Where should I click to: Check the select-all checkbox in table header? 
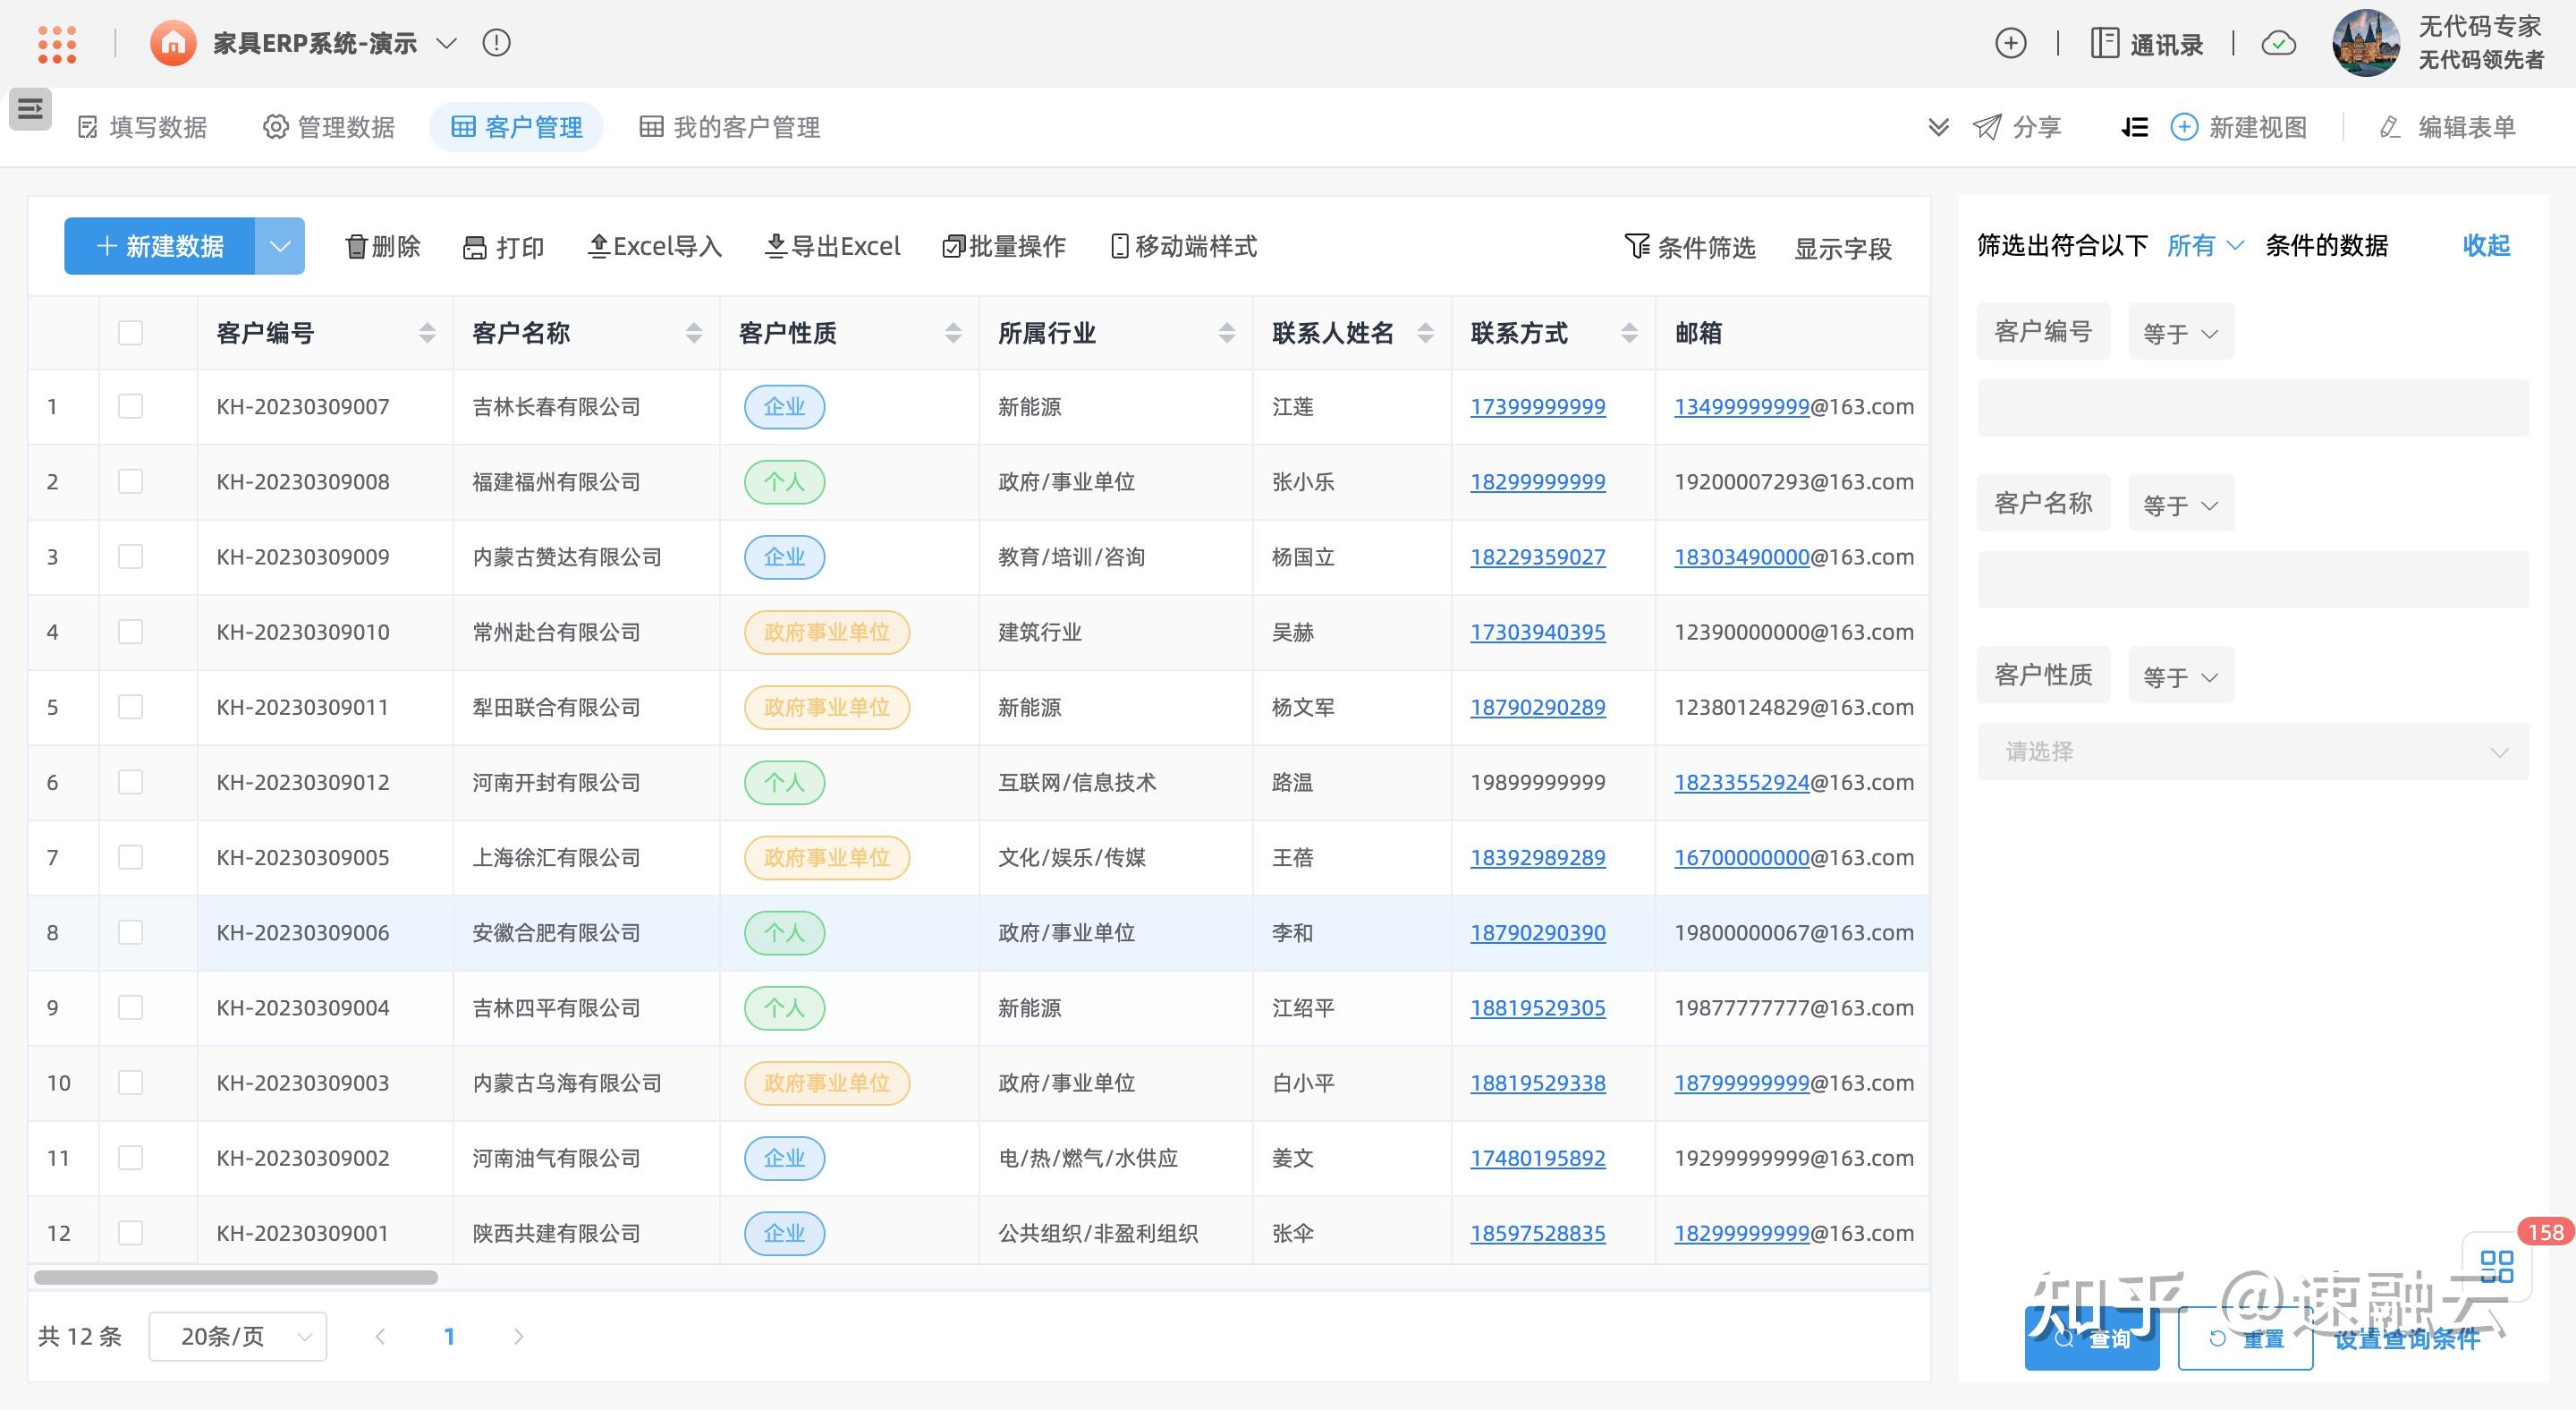(x=130, y=332)
